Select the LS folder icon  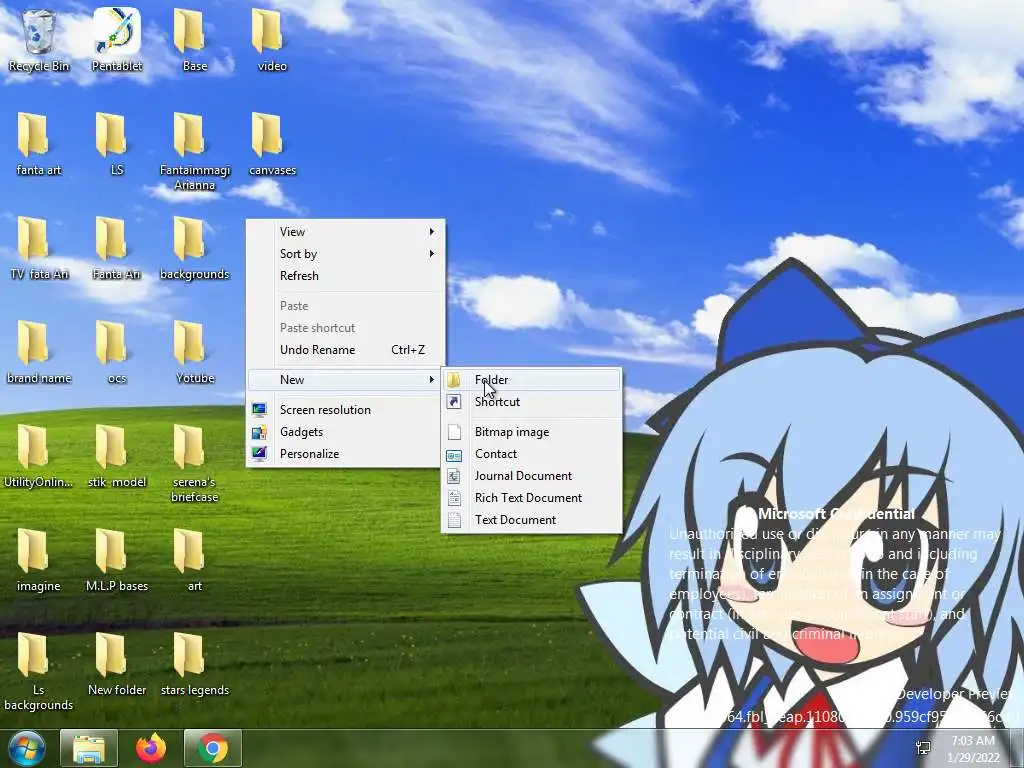(x=117, y=144)
